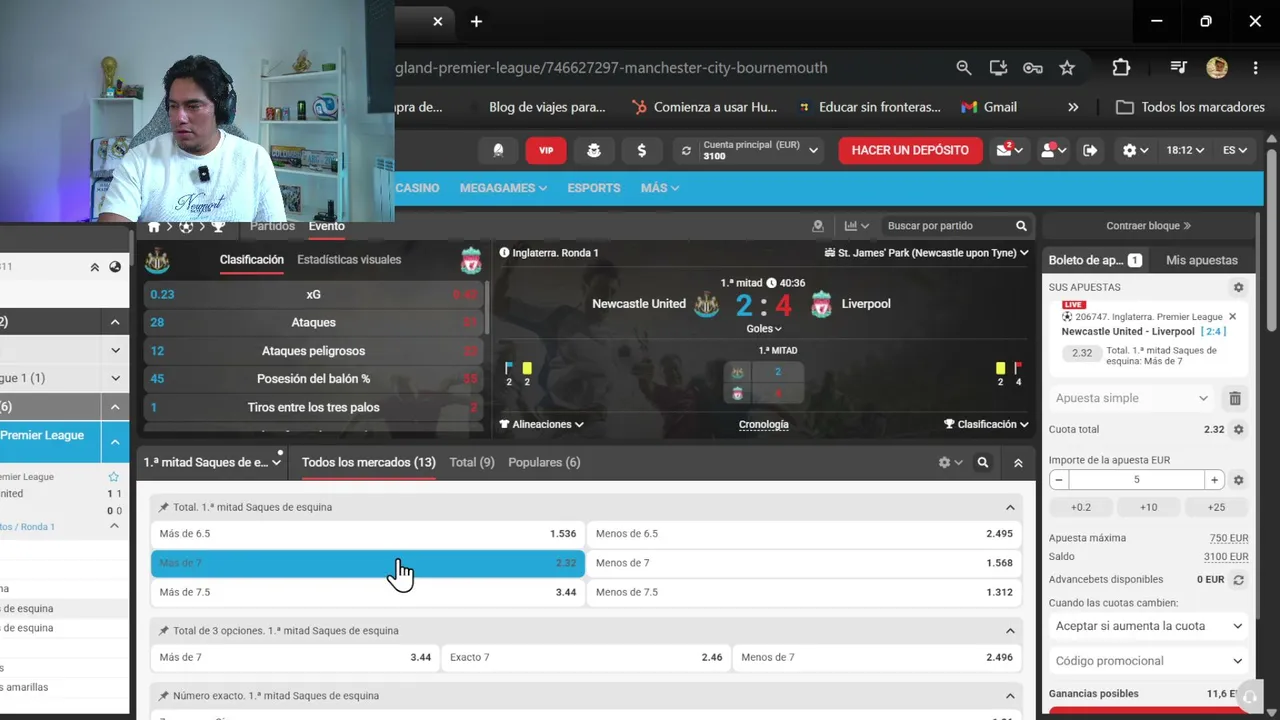1280x720 pixels.
Task: Pin the Total de 3 opciones market
Action: tap(164, 631)
